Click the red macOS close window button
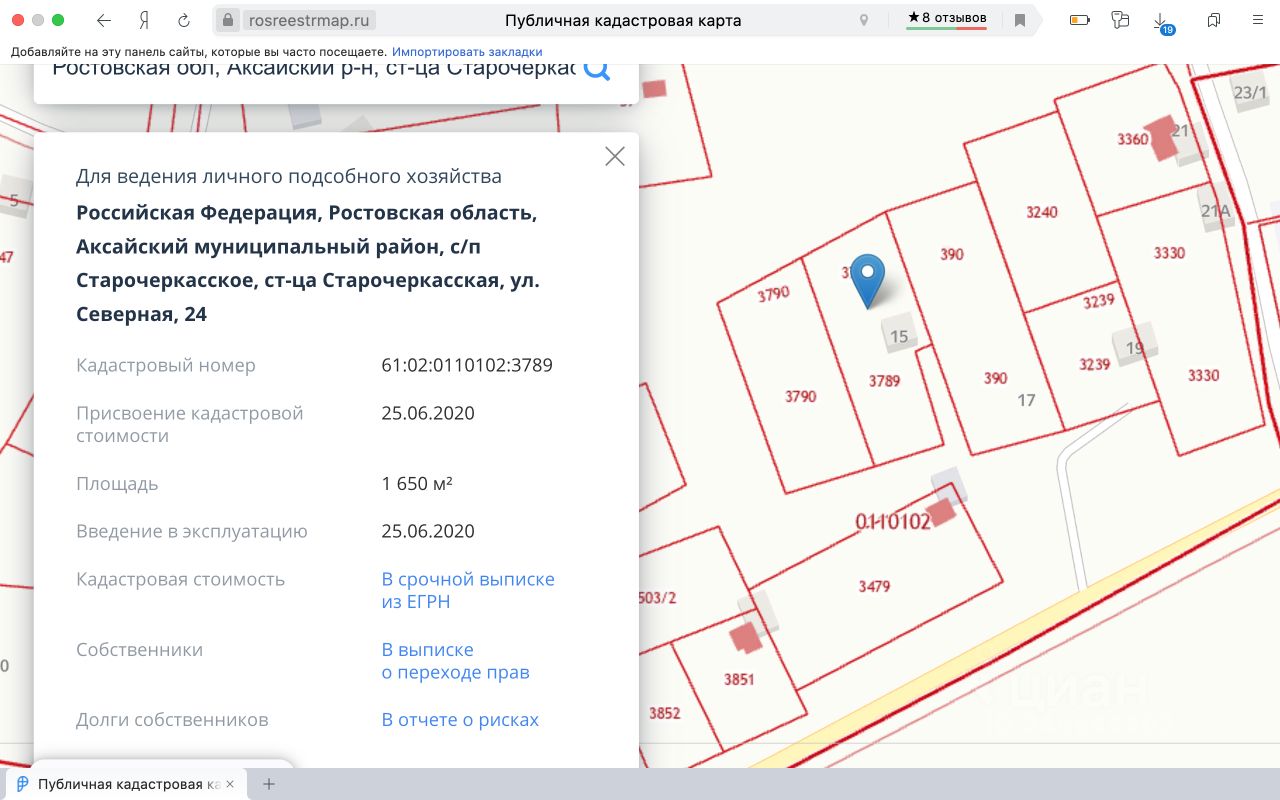 click(18, 20)
